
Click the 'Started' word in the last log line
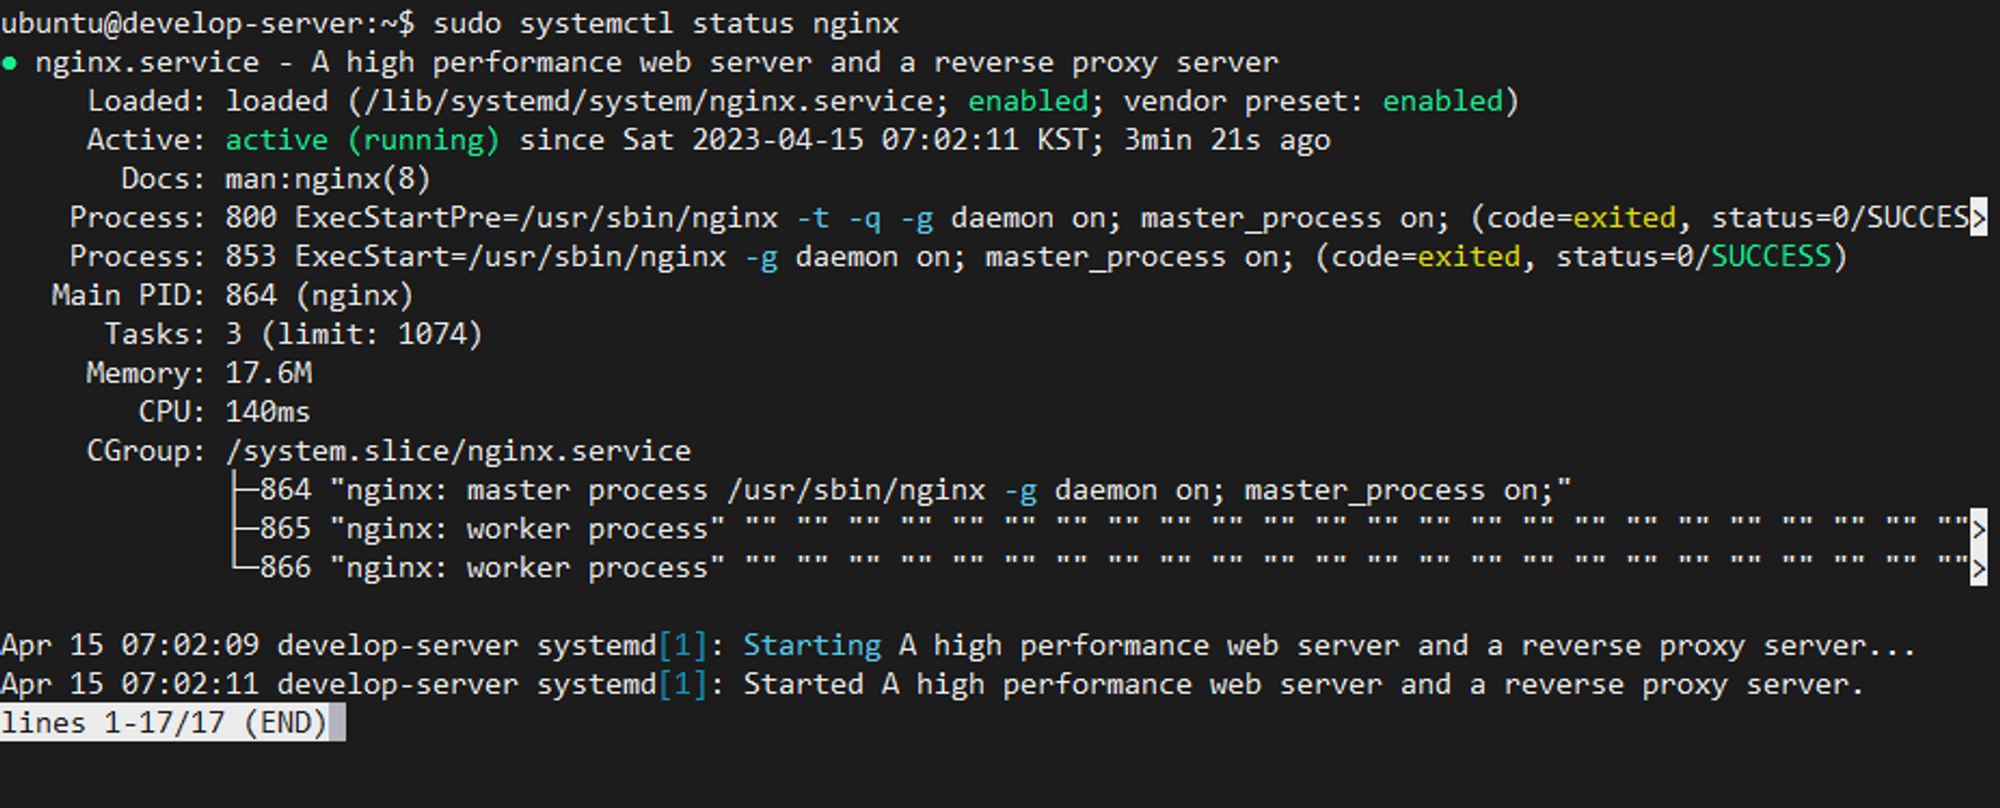[803, 685]
